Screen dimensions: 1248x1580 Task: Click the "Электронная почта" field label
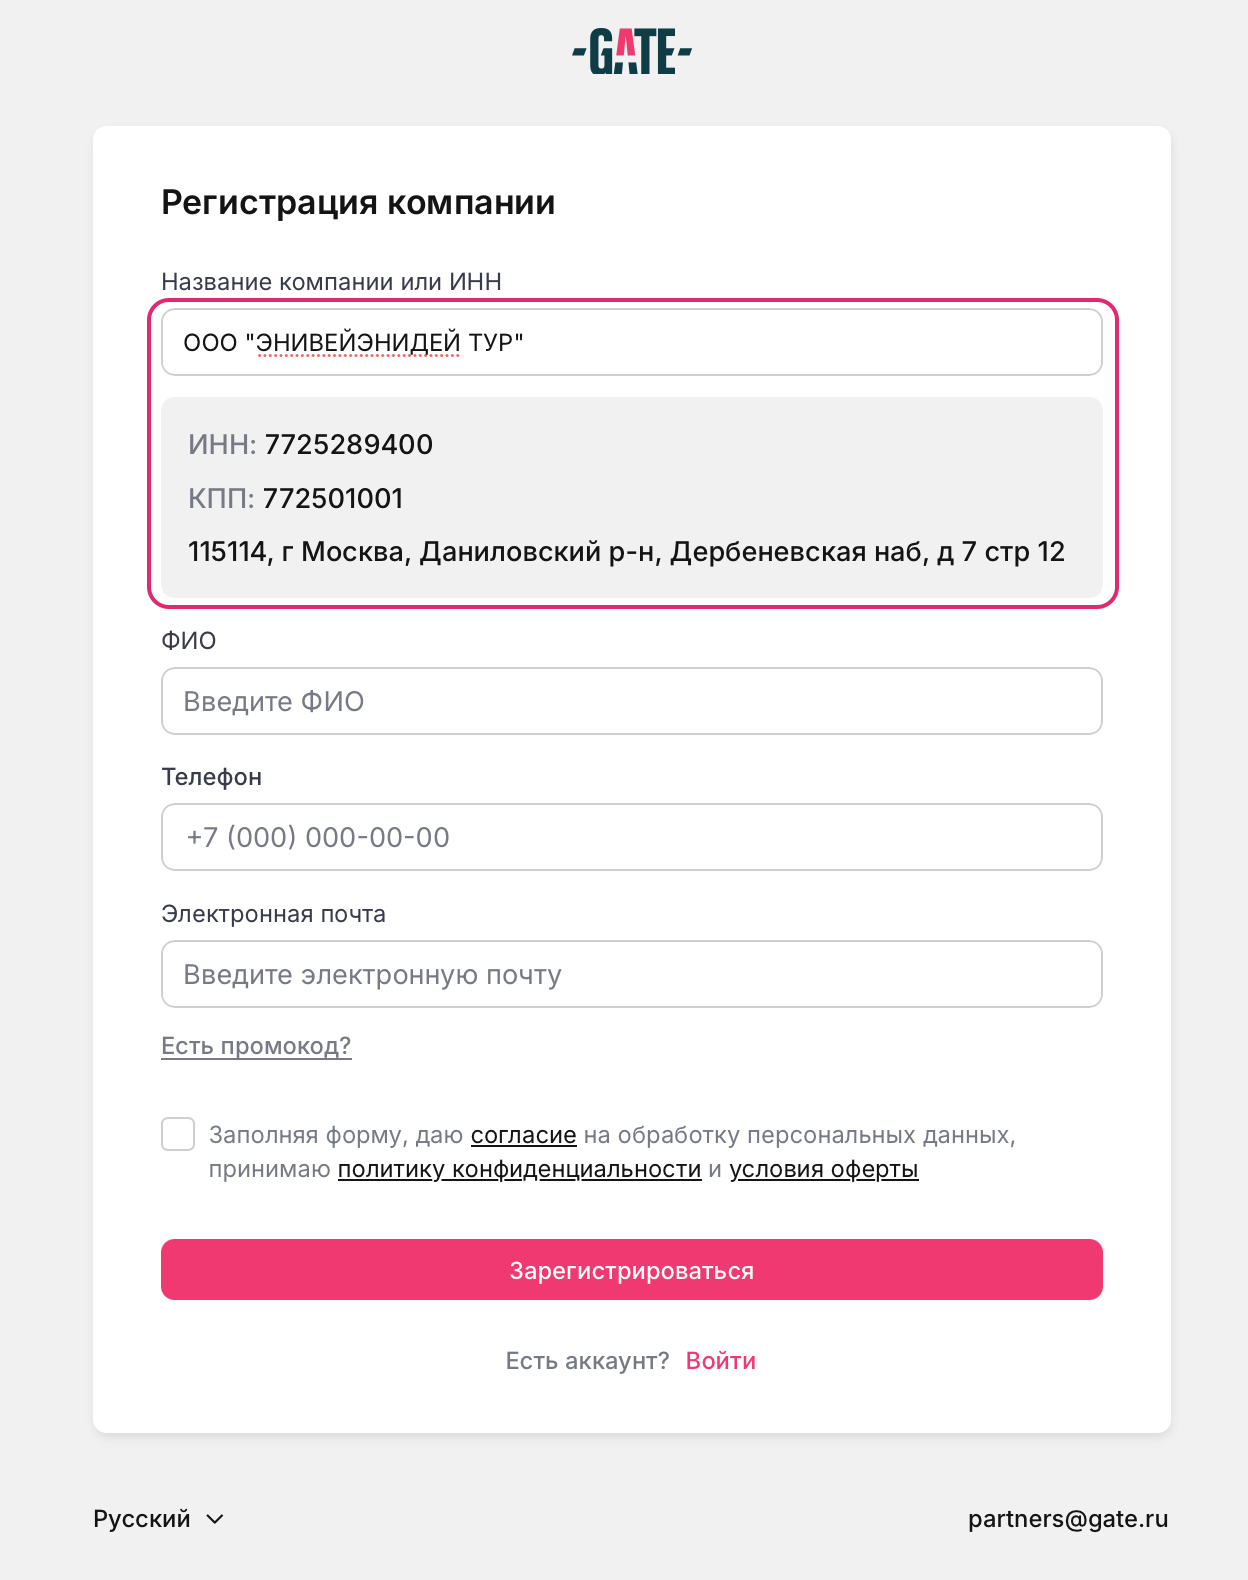pos(273,914)
